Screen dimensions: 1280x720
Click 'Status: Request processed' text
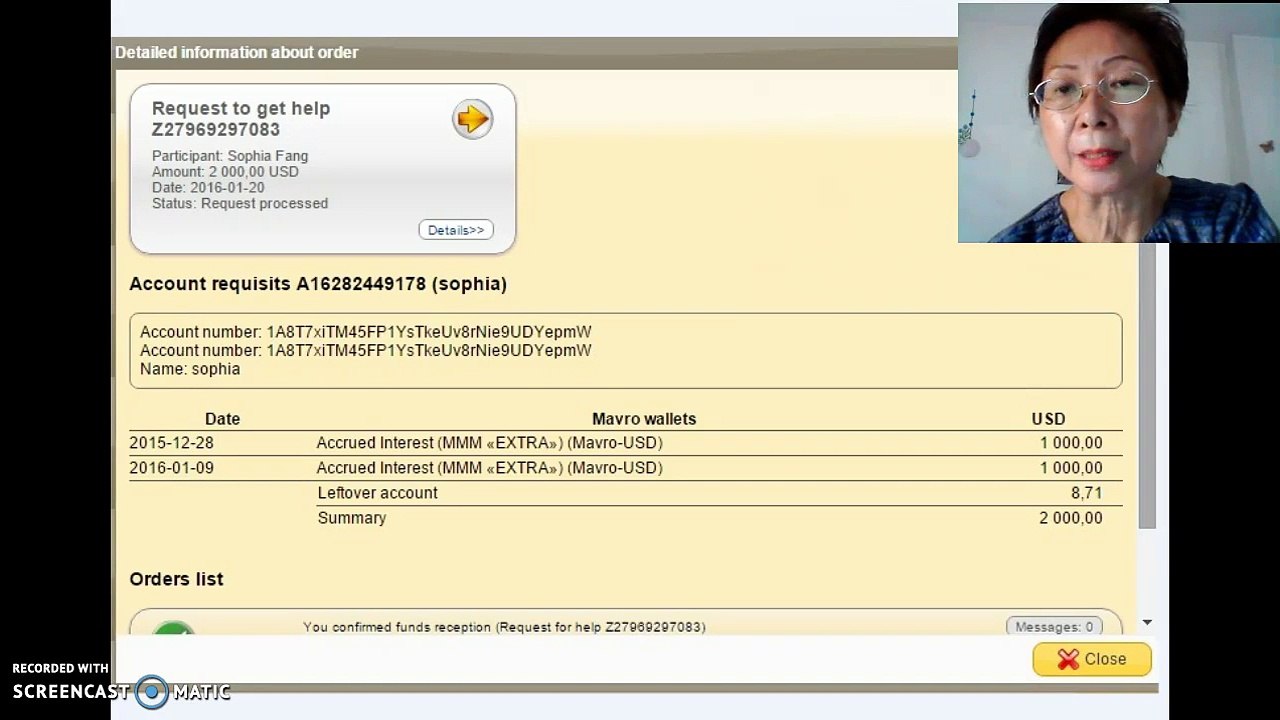(x=240, y=203)
